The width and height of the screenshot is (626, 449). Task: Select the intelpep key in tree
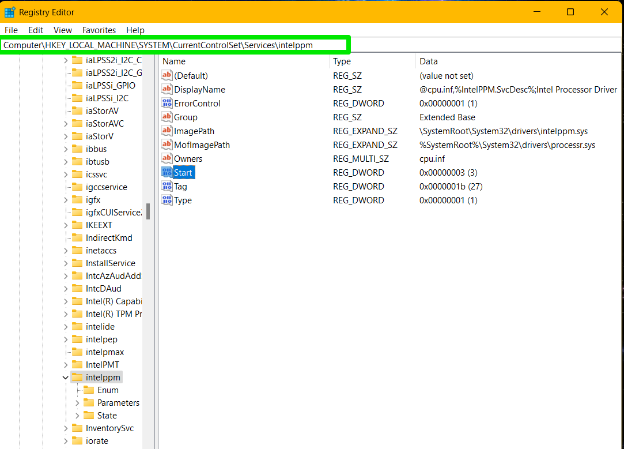(x=101, y=339)
